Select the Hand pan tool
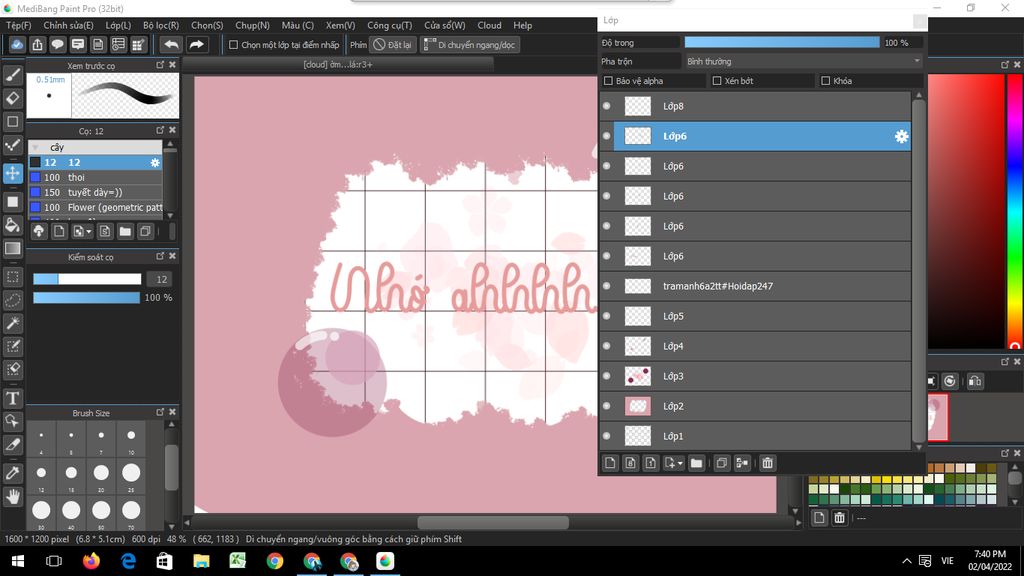 pos(12,496)
